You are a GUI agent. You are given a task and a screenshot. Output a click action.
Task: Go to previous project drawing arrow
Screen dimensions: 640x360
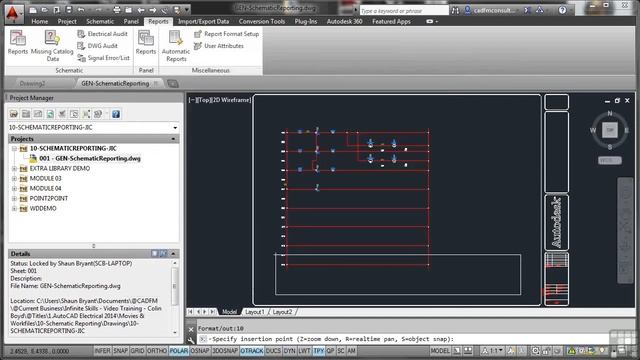[141, 9]
